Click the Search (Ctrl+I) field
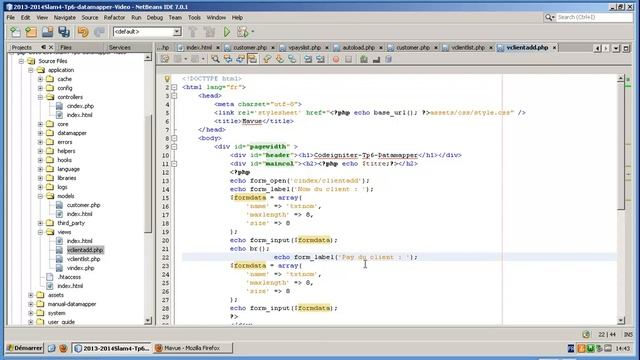 (593, 17)
